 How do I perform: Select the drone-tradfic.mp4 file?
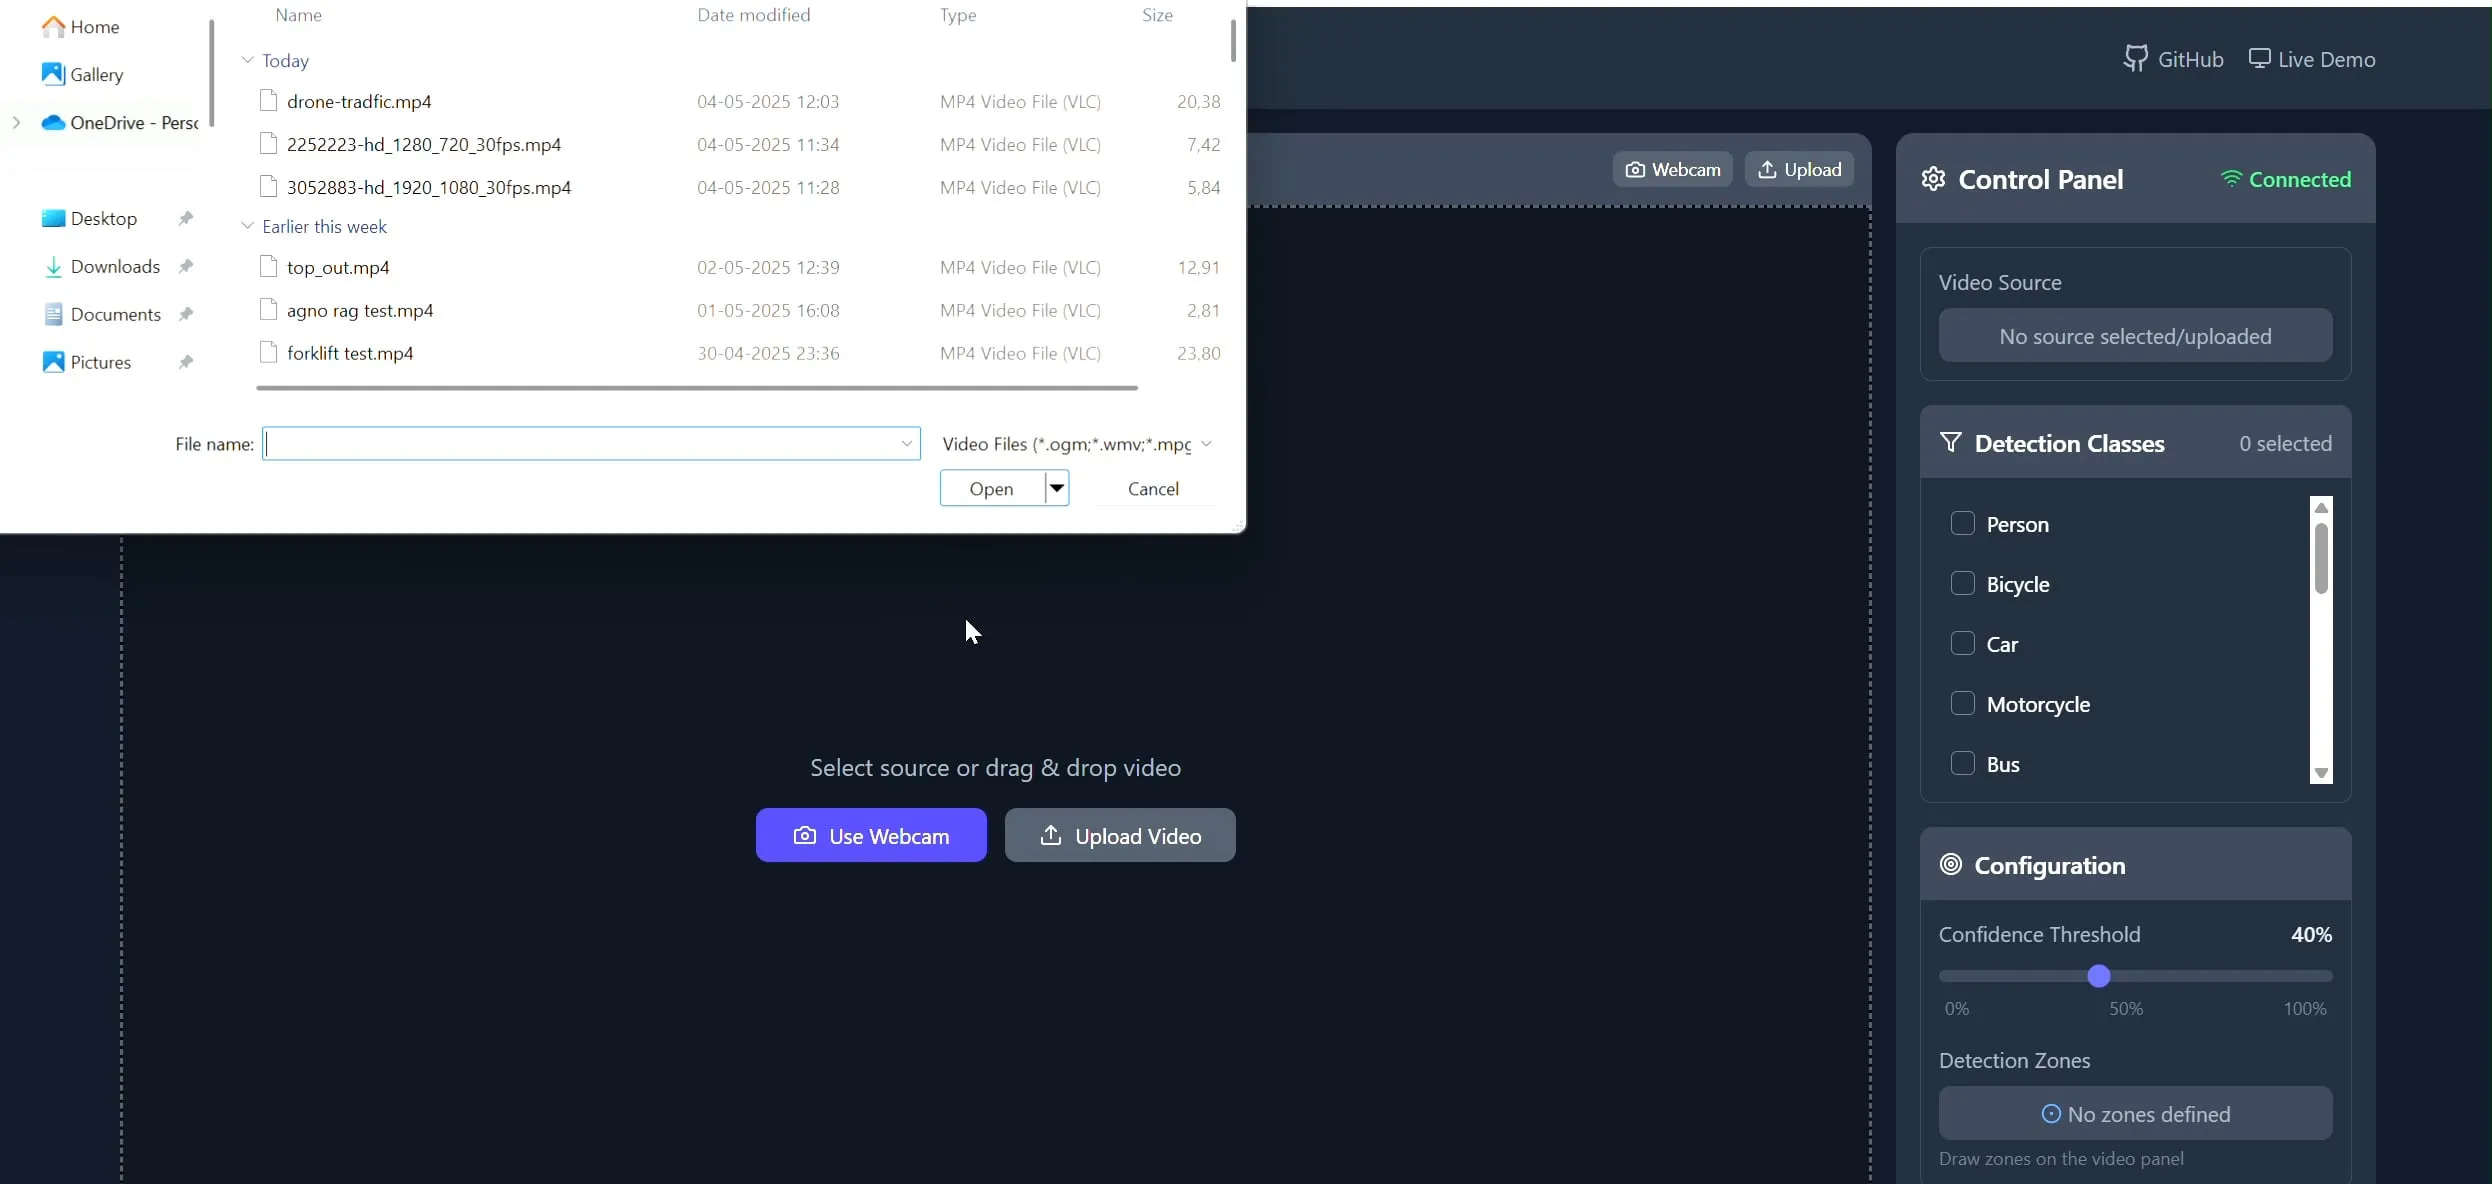(x=359, y=102)
